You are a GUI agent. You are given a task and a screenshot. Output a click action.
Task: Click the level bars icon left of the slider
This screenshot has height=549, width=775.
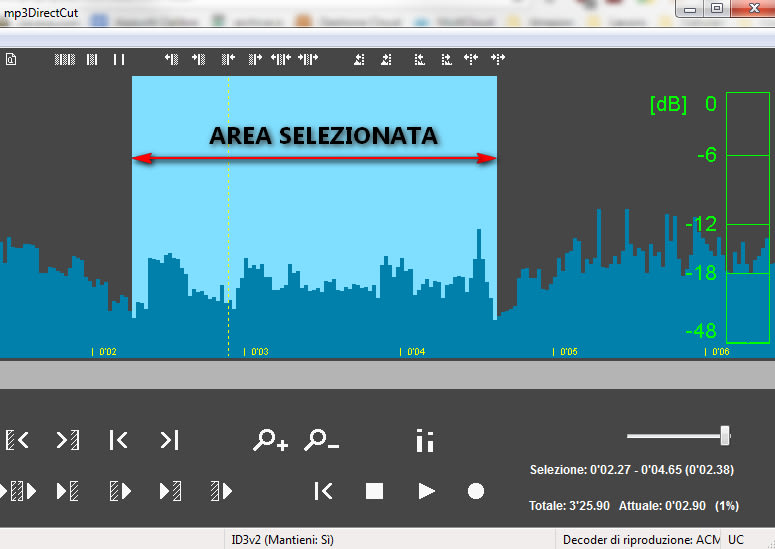point(425,440)
